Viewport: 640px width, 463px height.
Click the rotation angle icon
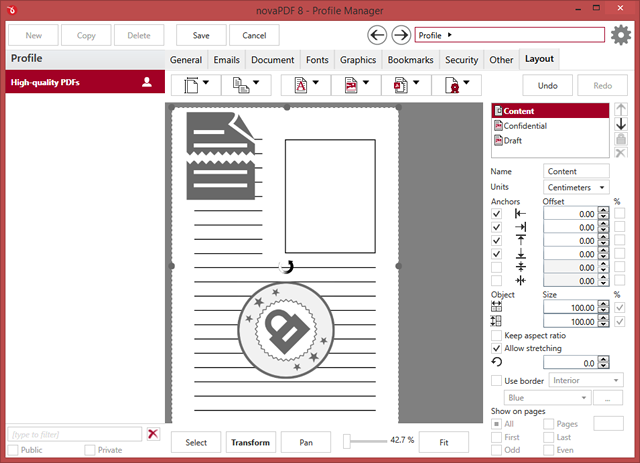point(497,362)
